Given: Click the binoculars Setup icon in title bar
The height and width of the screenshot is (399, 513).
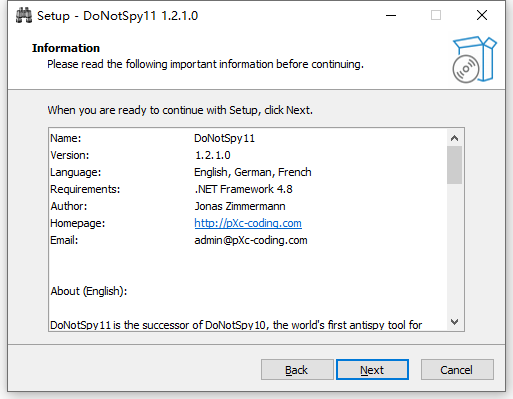Looking at the screenshot, I should 24,16.
